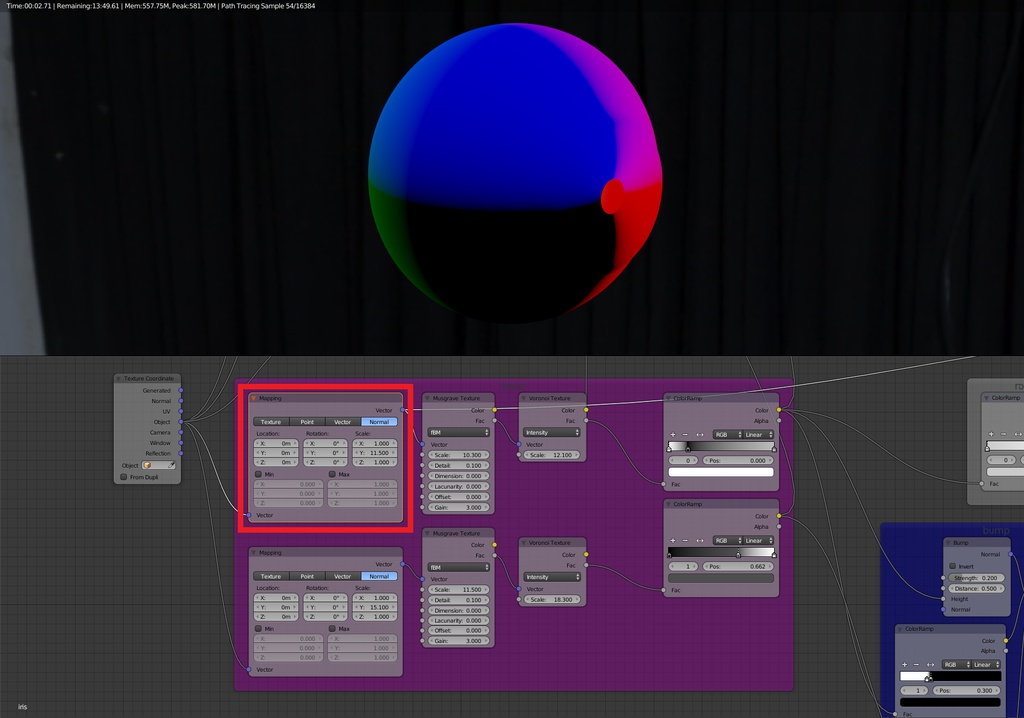The image size is (1024, 718).
Task: Open the Linear interpolation dropdown on ColorRamp
Action: 753,434
